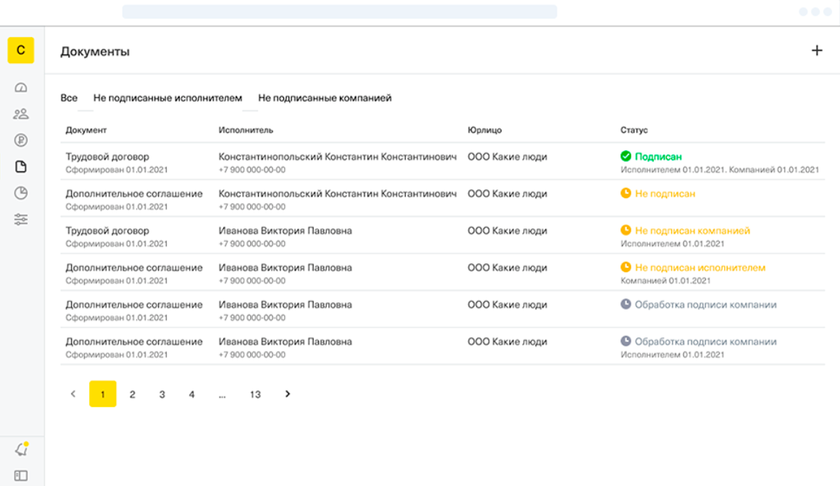Open the sliders settings icon in sidebar
Viewport: 840px width, 486px height.
(x=21, y=220)
